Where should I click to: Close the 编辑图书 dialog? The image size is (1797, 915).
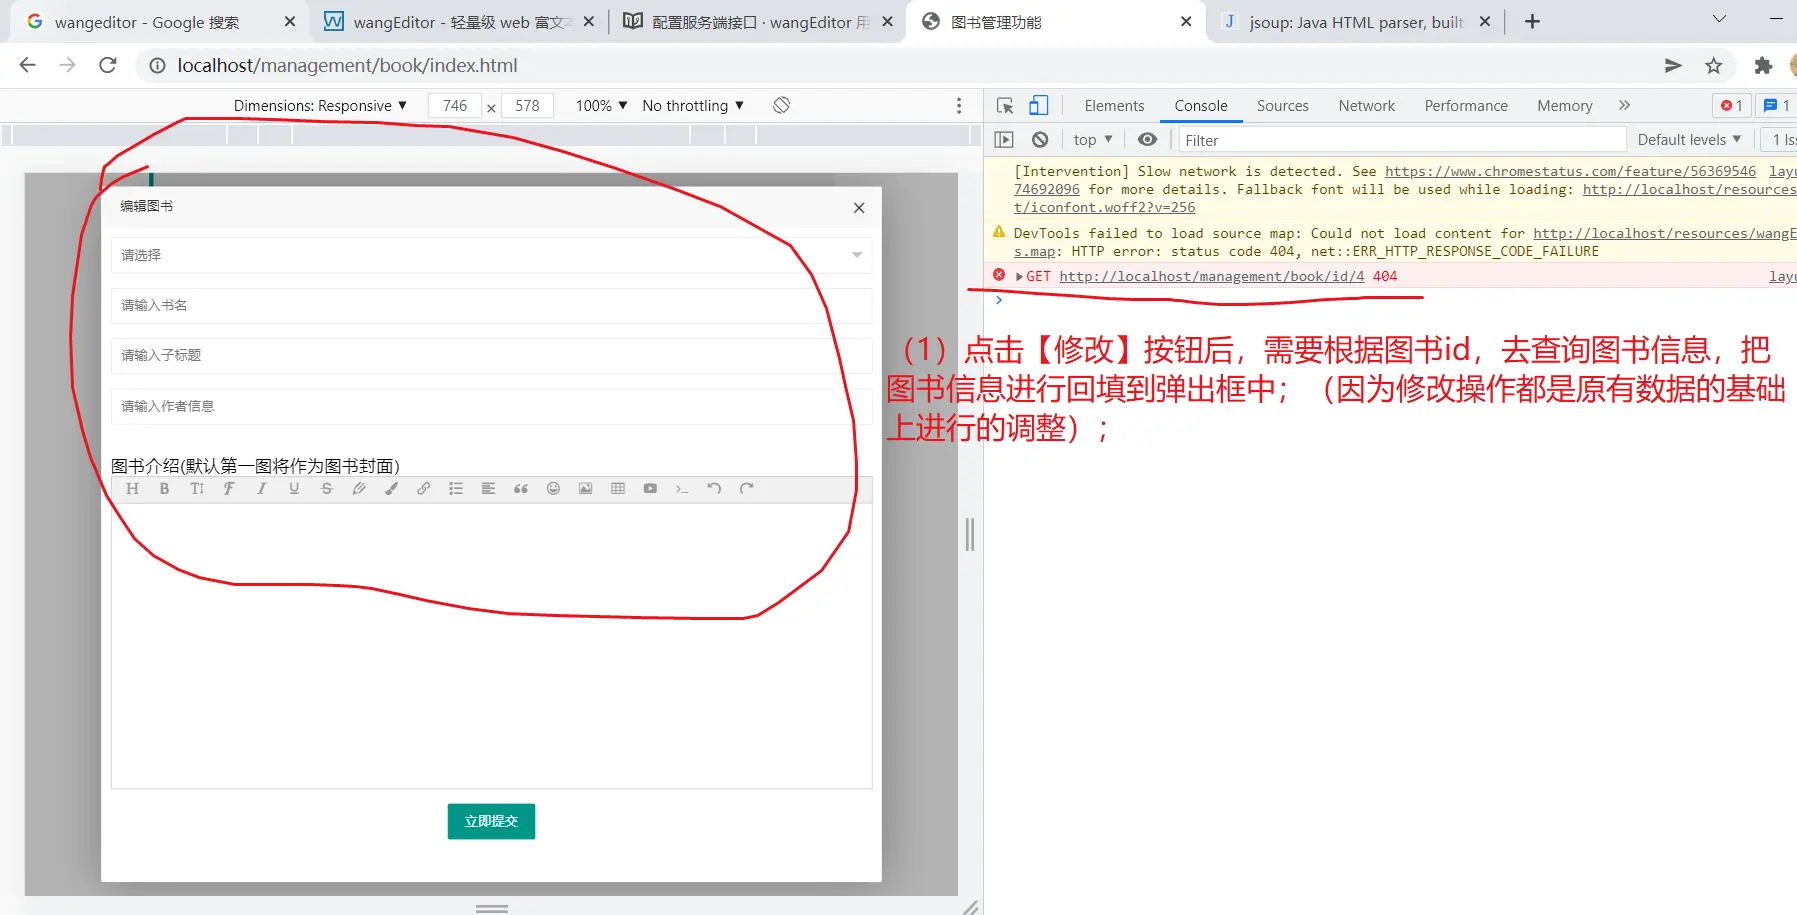pos(859,208)
